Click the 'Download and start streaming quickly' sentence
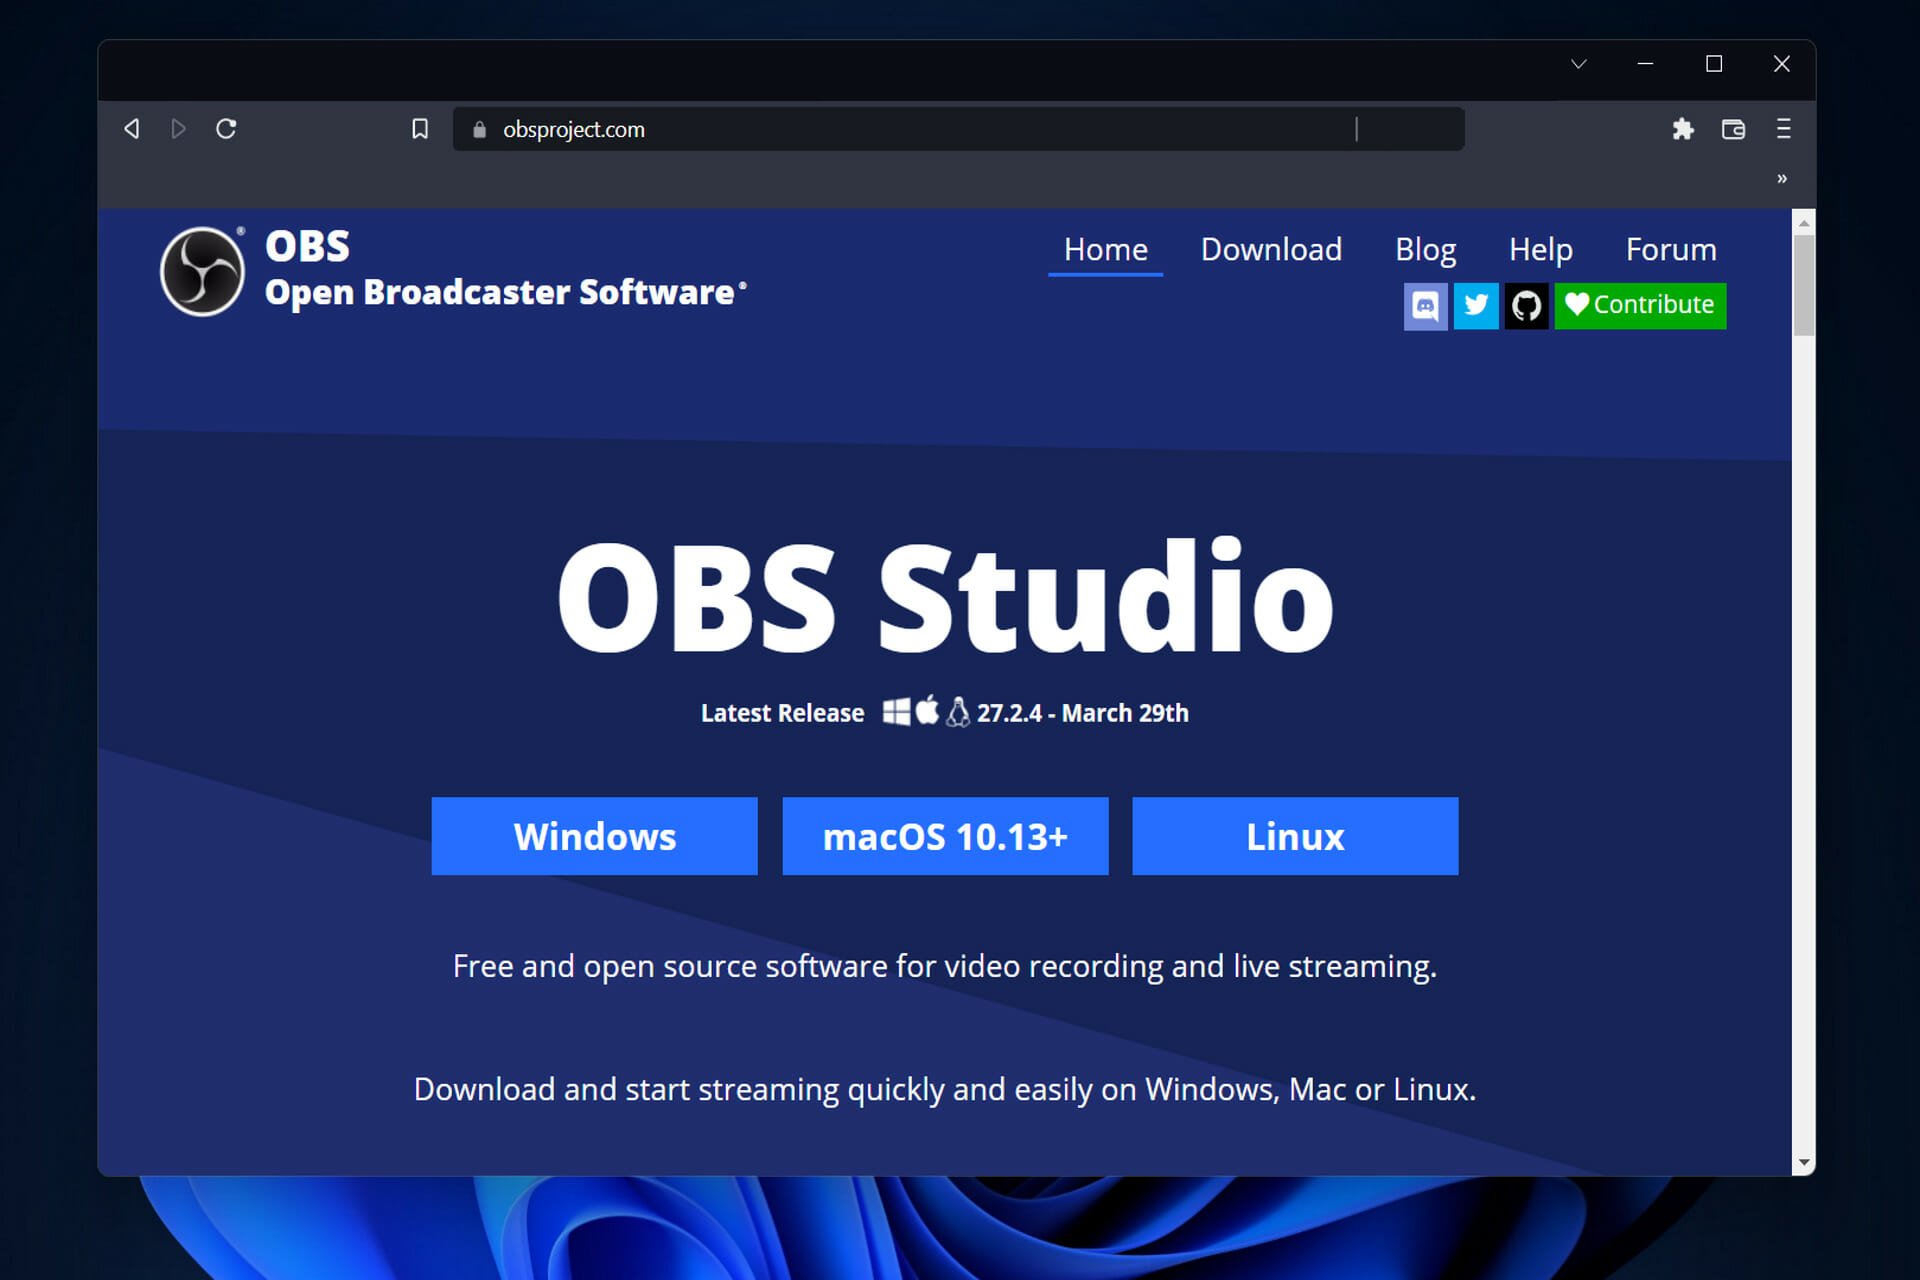This screenshot has width=1920, height=1280. 945,1089
